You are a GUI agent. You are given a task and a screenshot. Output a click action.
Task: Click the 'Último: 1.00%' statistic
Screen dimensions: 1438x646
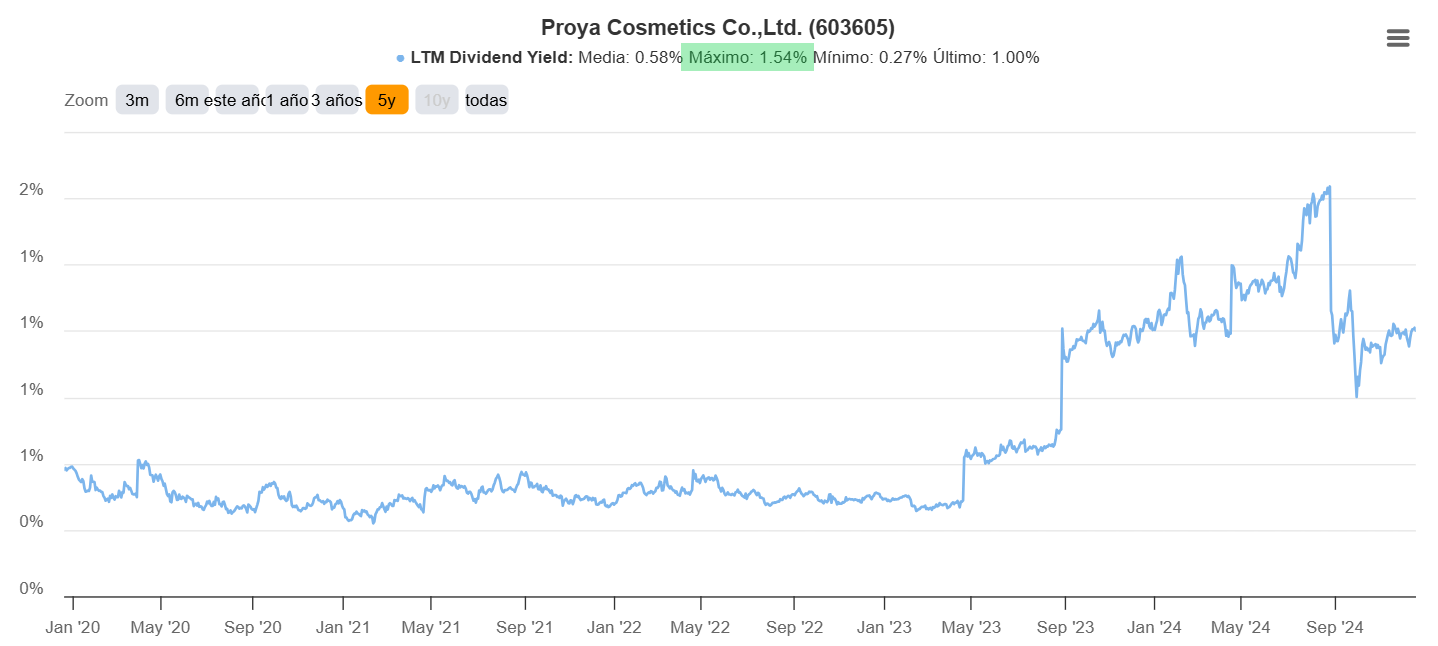pyautogui.click(x=986, y=58)
